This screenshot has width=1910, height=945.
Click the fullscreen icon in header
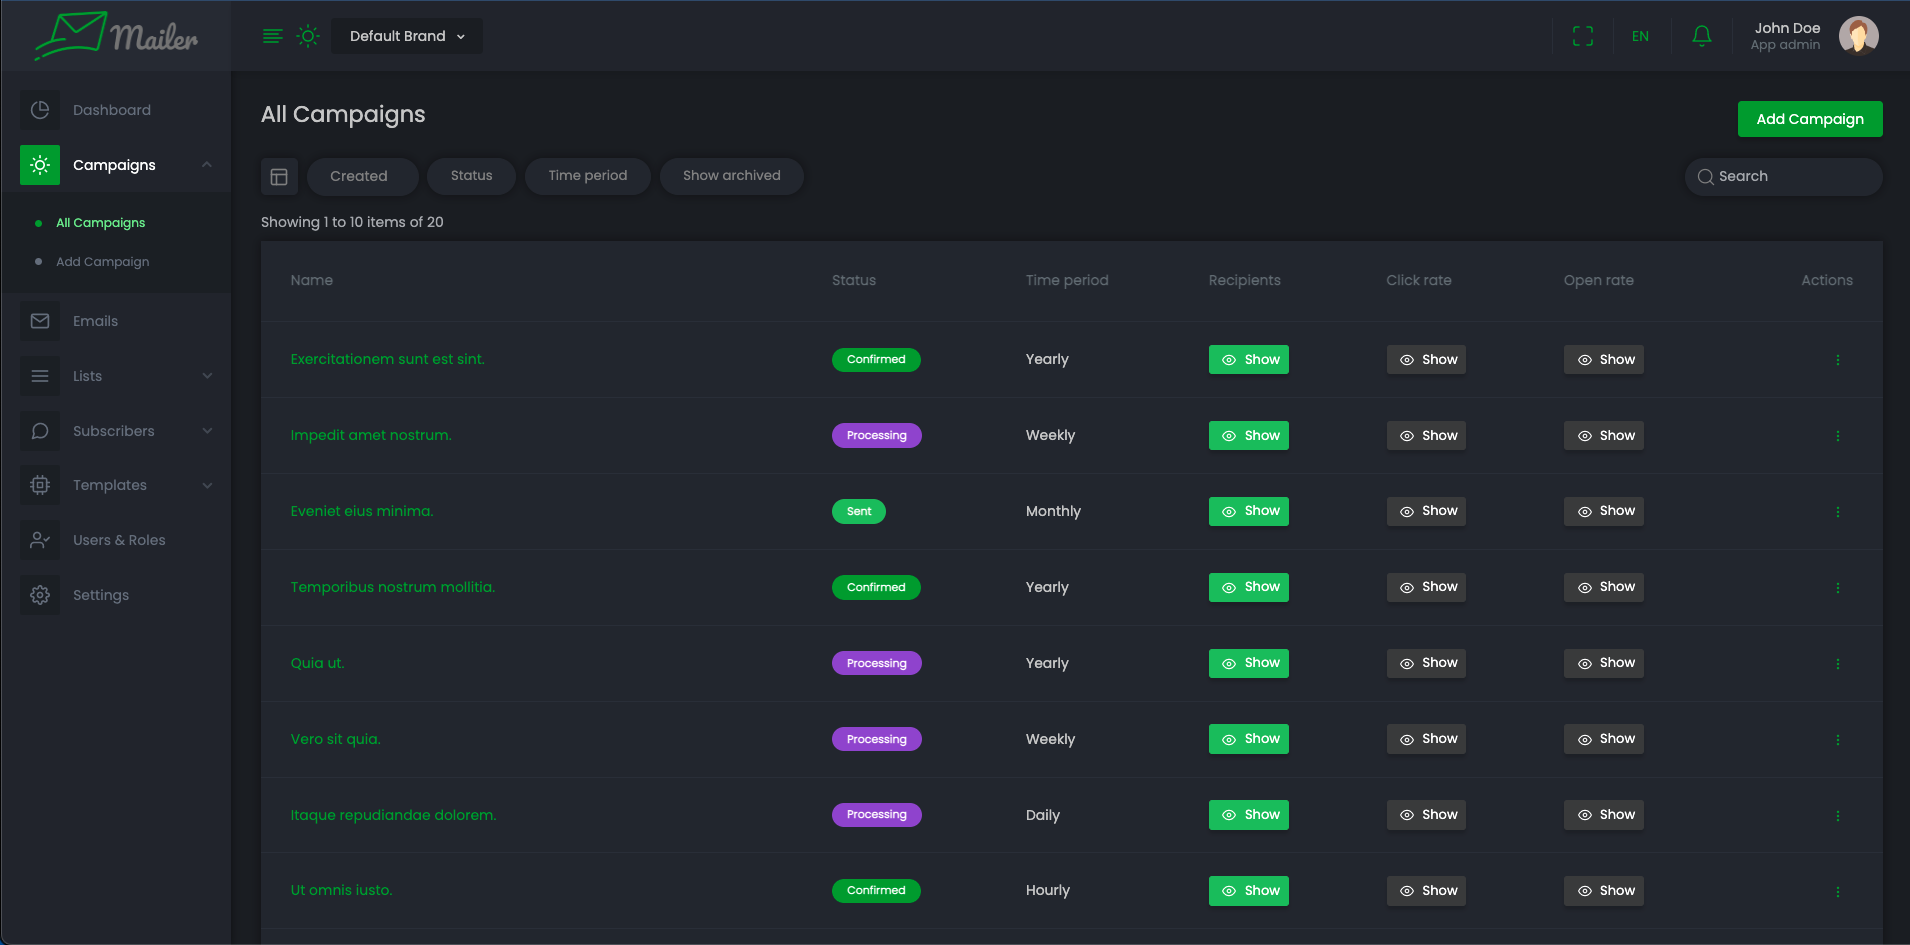click(x=1582, y=36)
